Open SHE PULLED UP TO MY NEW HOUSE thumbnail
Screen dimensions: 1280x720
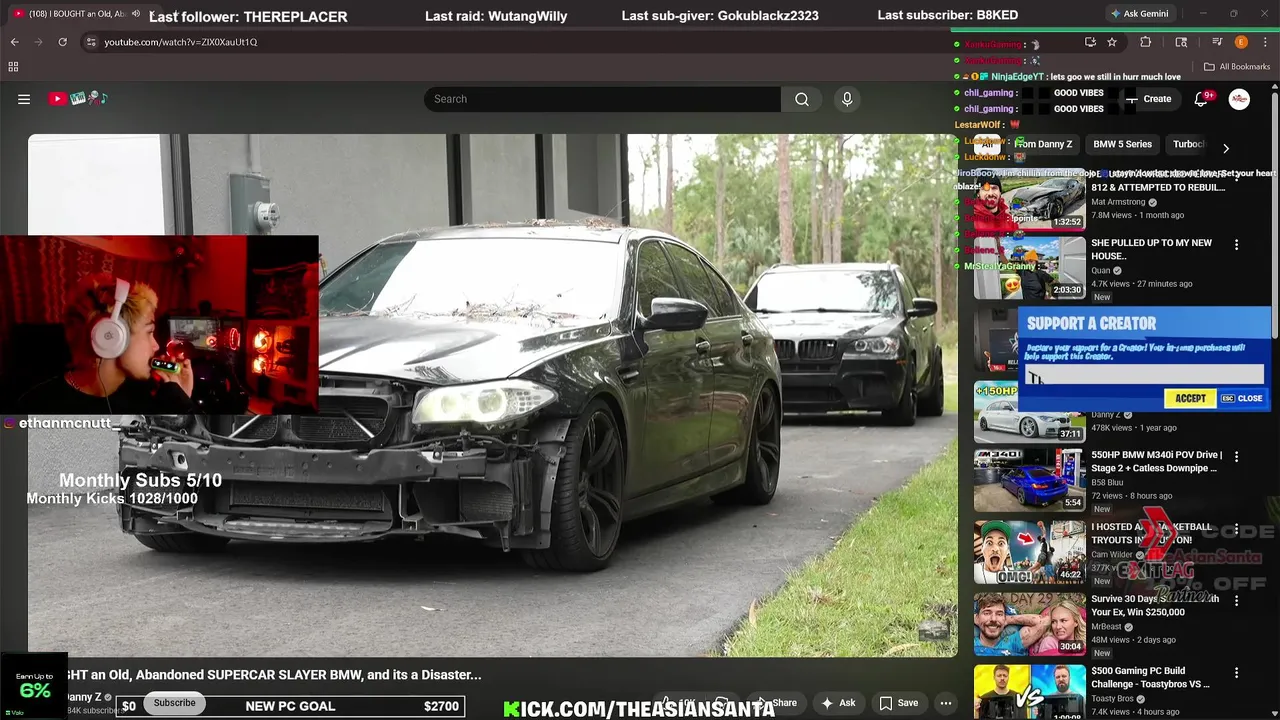click(x=1029, y=268)
